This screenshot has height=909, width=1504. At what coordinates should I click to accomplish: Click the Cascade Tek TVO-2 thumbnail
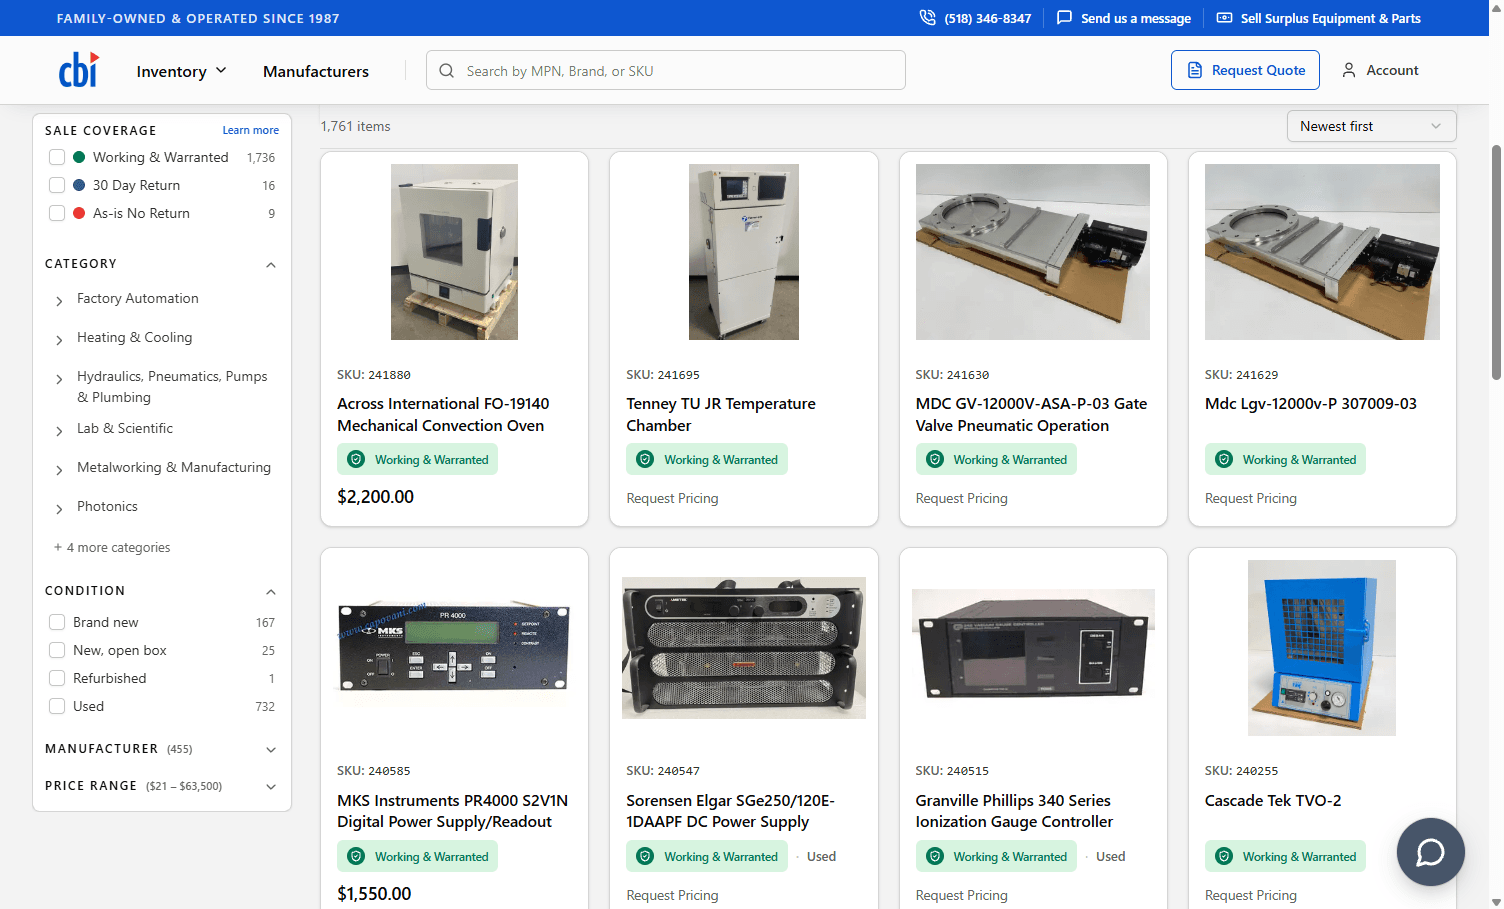(x=1322, y=648)
